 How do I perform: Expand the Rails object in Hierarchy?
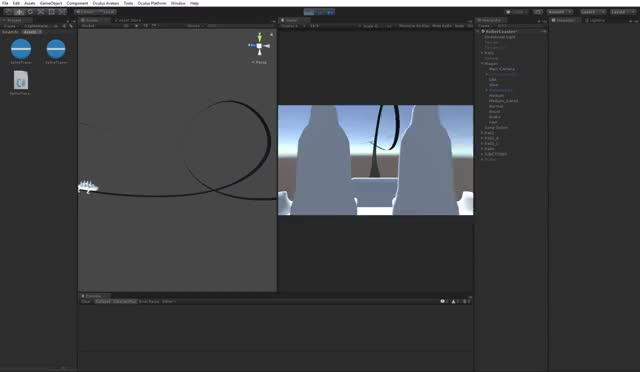point(482,53)
